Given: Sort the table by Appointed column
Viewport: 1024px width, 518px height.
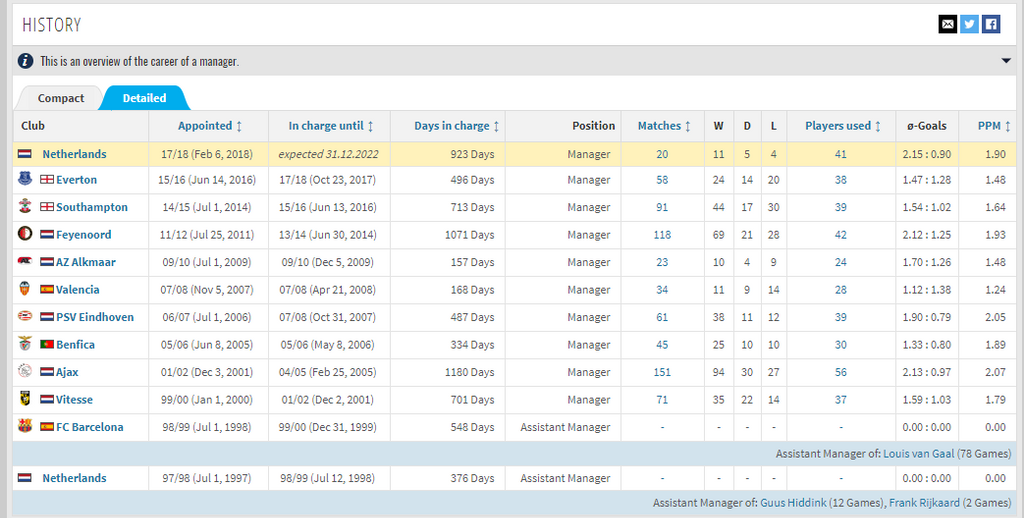Looking at the screenshot, I should tap(210, 126).
